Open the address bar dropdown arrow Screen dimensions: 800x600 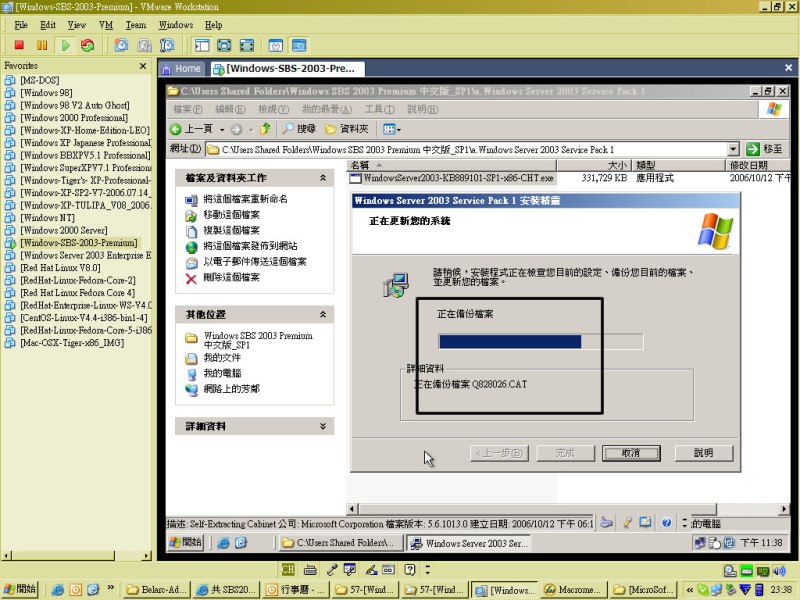[733, 149]
